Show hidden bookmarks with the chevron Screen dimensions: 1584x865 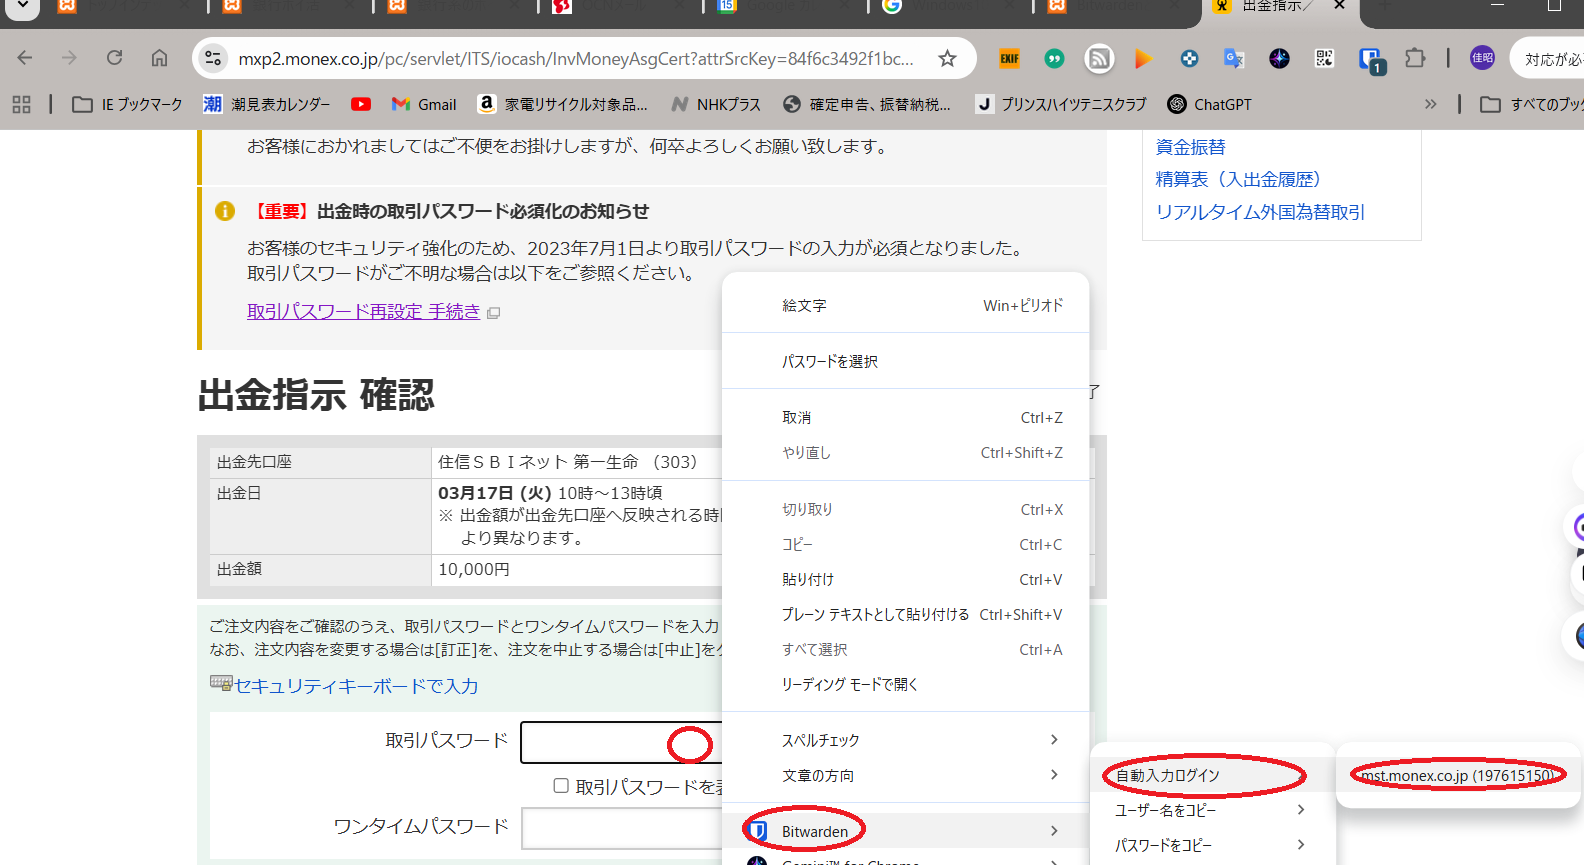(x=1430, y=104)
